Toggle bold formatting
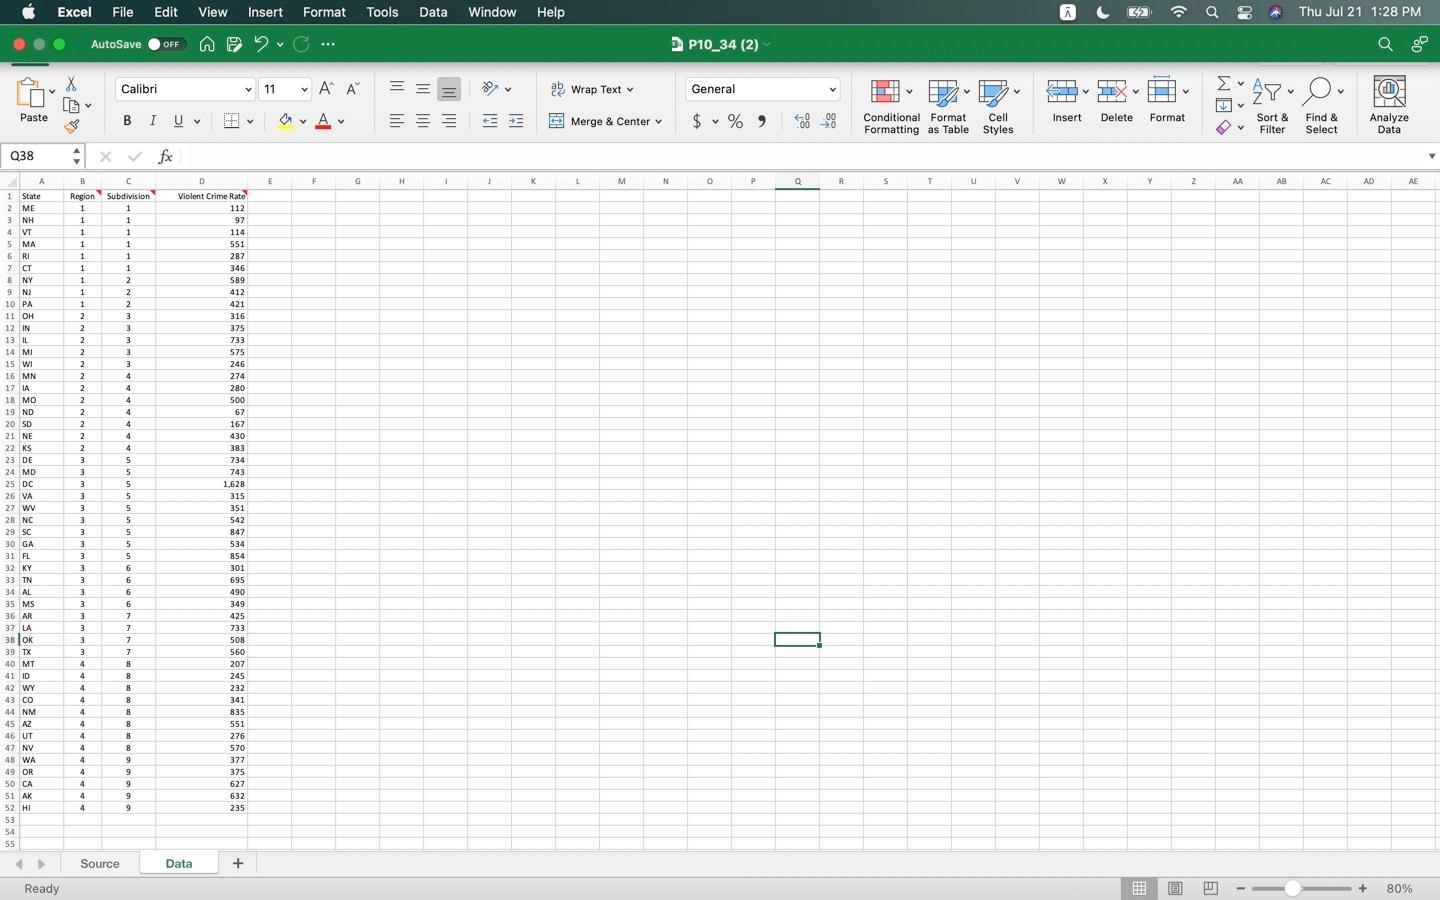This screenshot has width=1440, height=900. [127, 121]
